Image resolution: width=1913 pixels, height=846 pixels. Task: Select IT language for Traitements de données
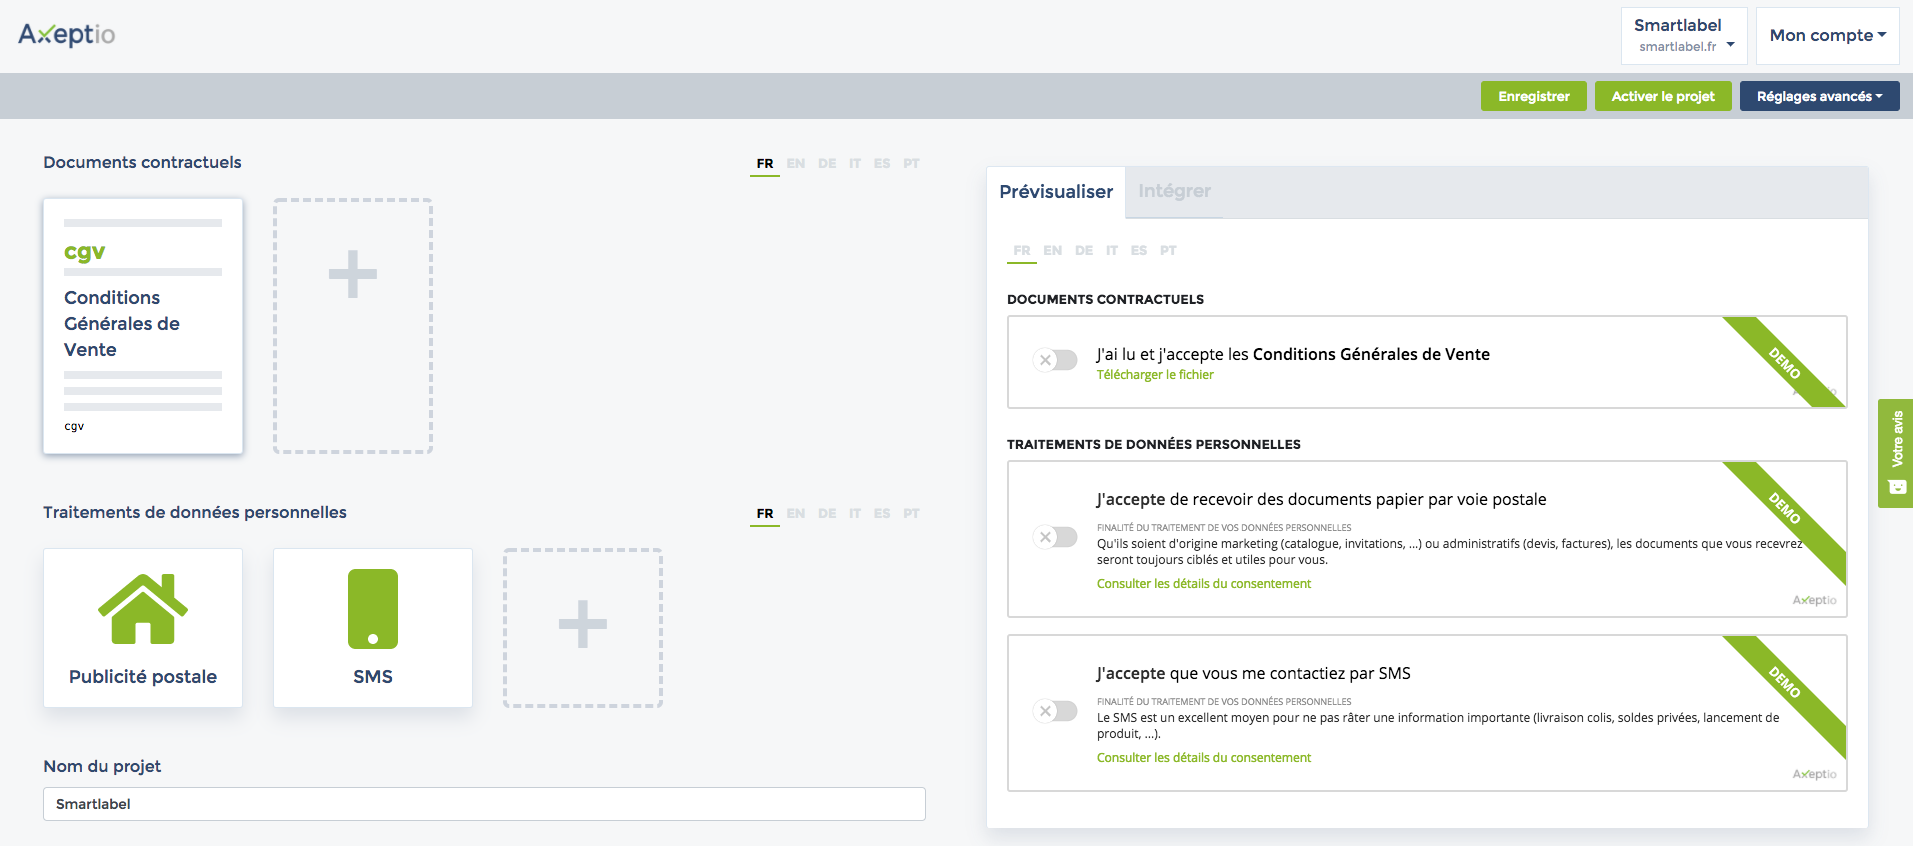click(x=855, y=514)
